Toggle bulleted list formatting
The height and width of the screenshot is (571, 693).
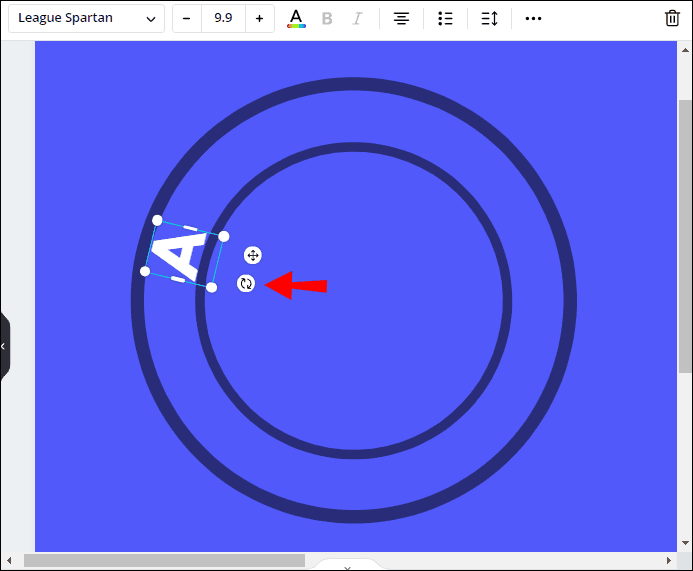pos(446,18)
